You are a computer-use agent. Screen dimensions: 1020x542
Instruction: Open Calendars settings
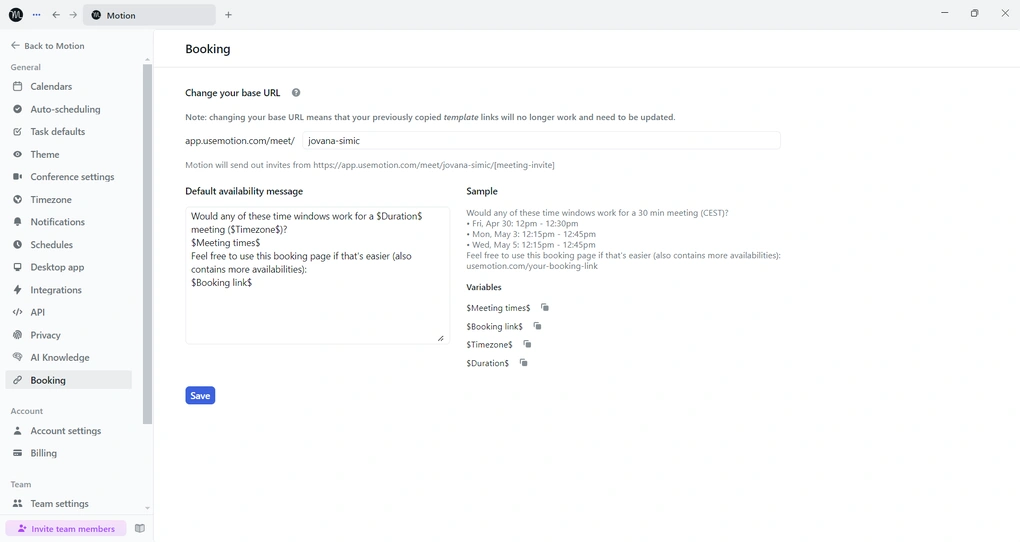click(51, 87)
